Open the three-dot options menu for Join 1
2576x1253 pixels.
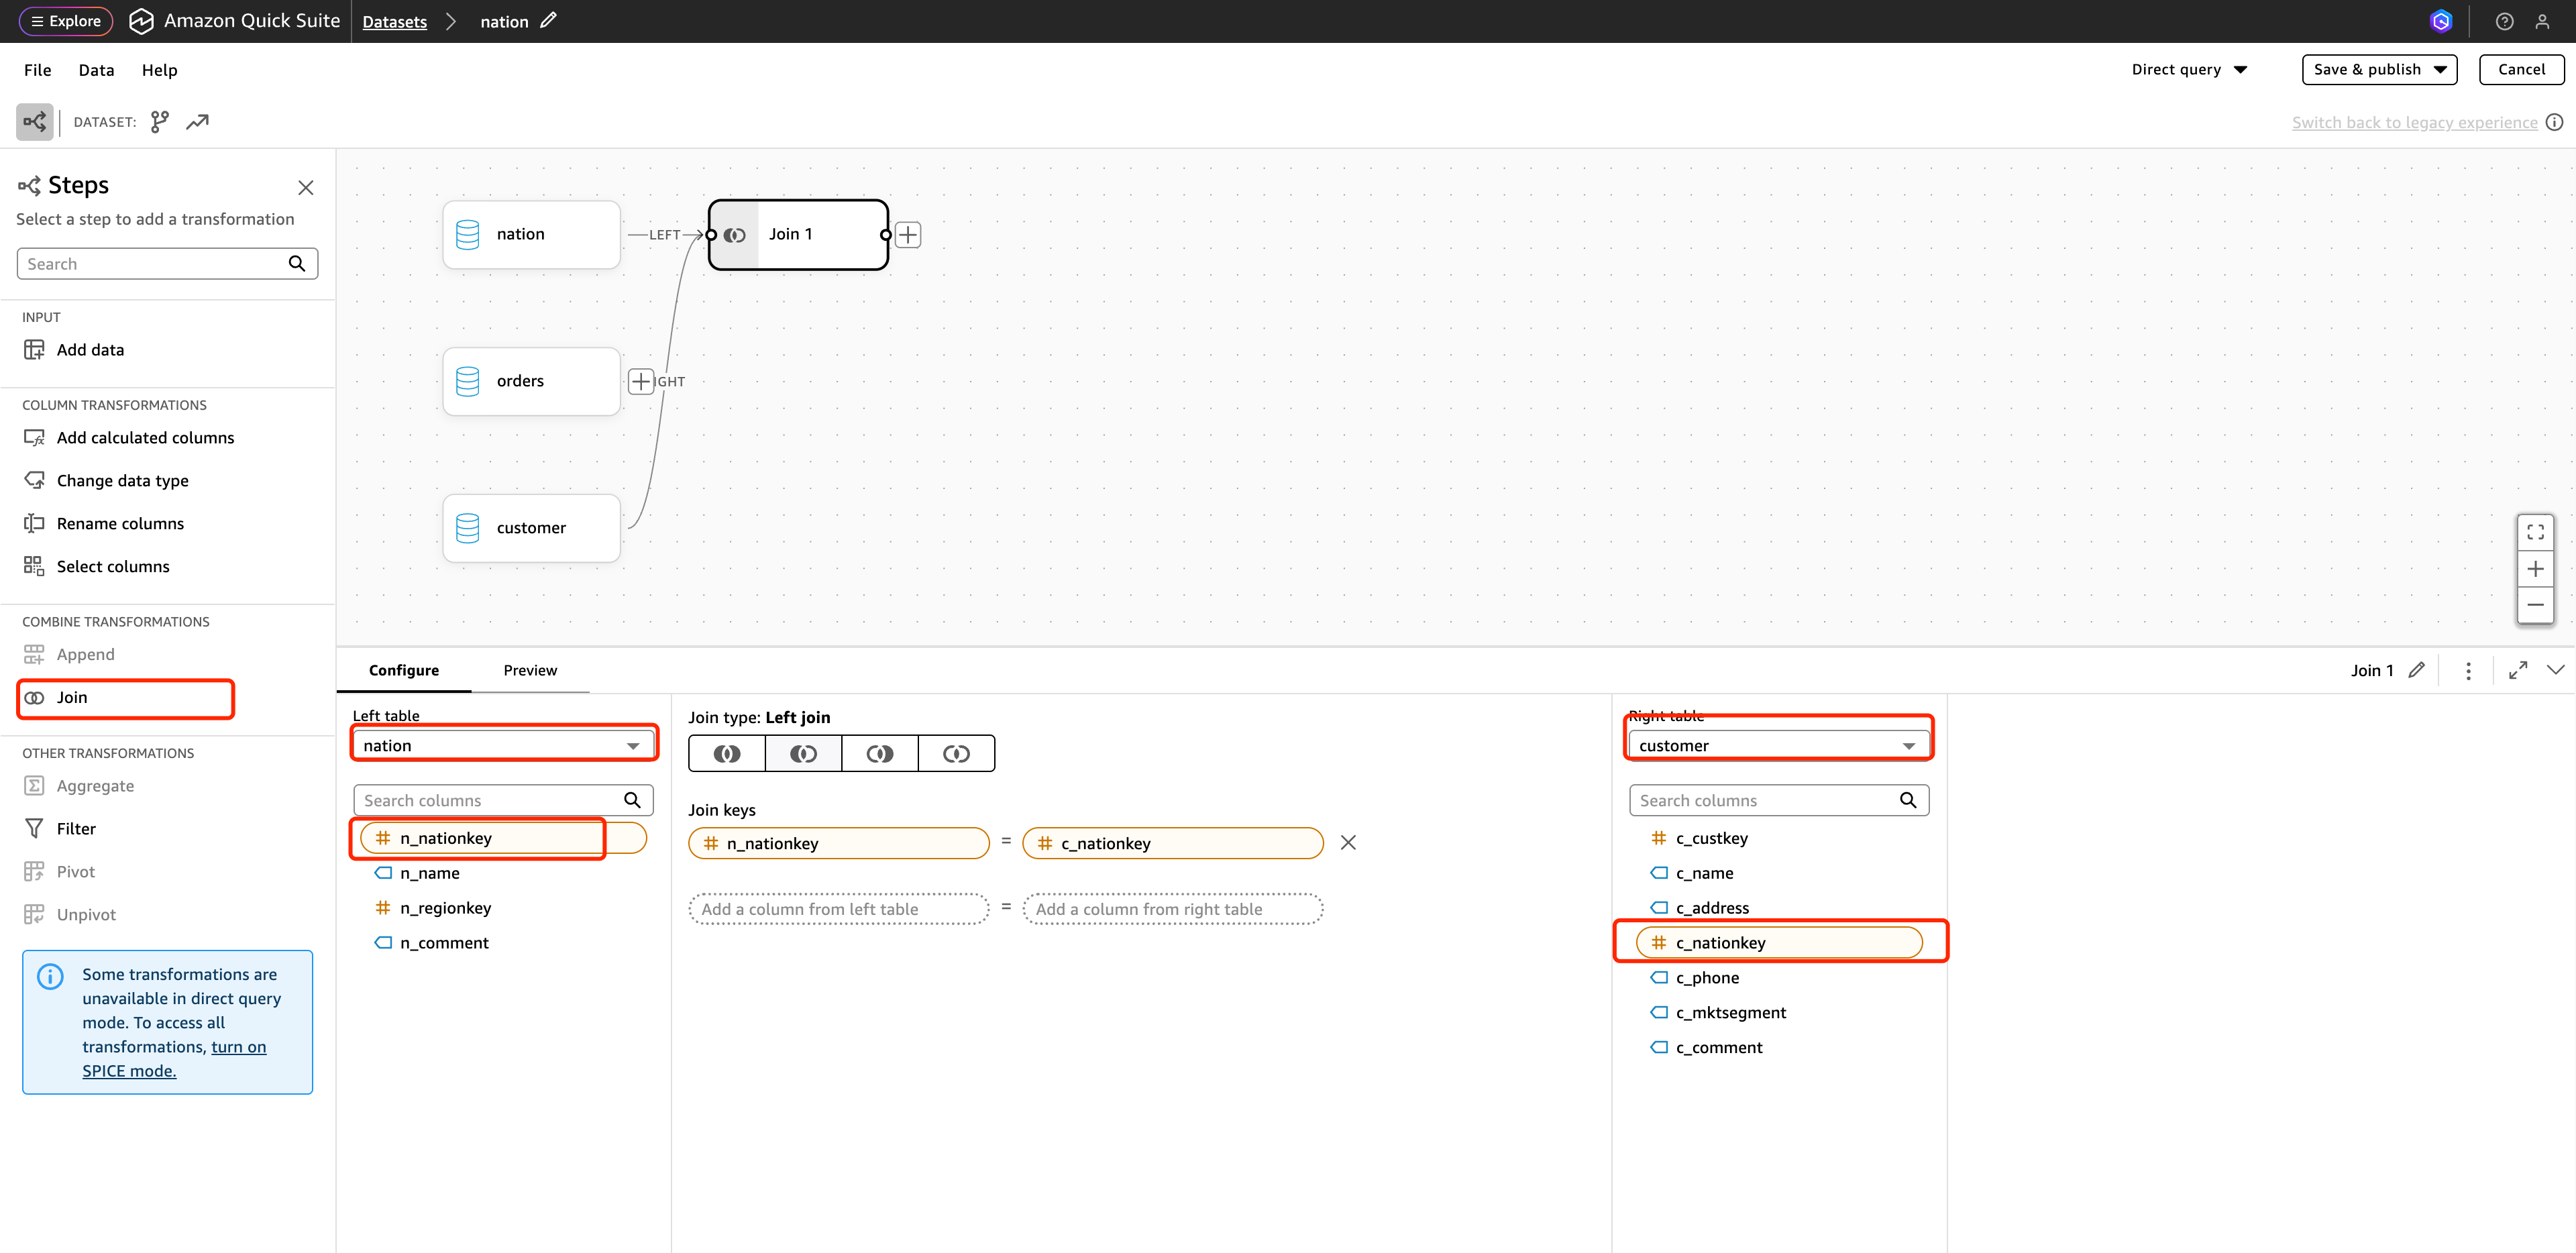click(2468, 671)
